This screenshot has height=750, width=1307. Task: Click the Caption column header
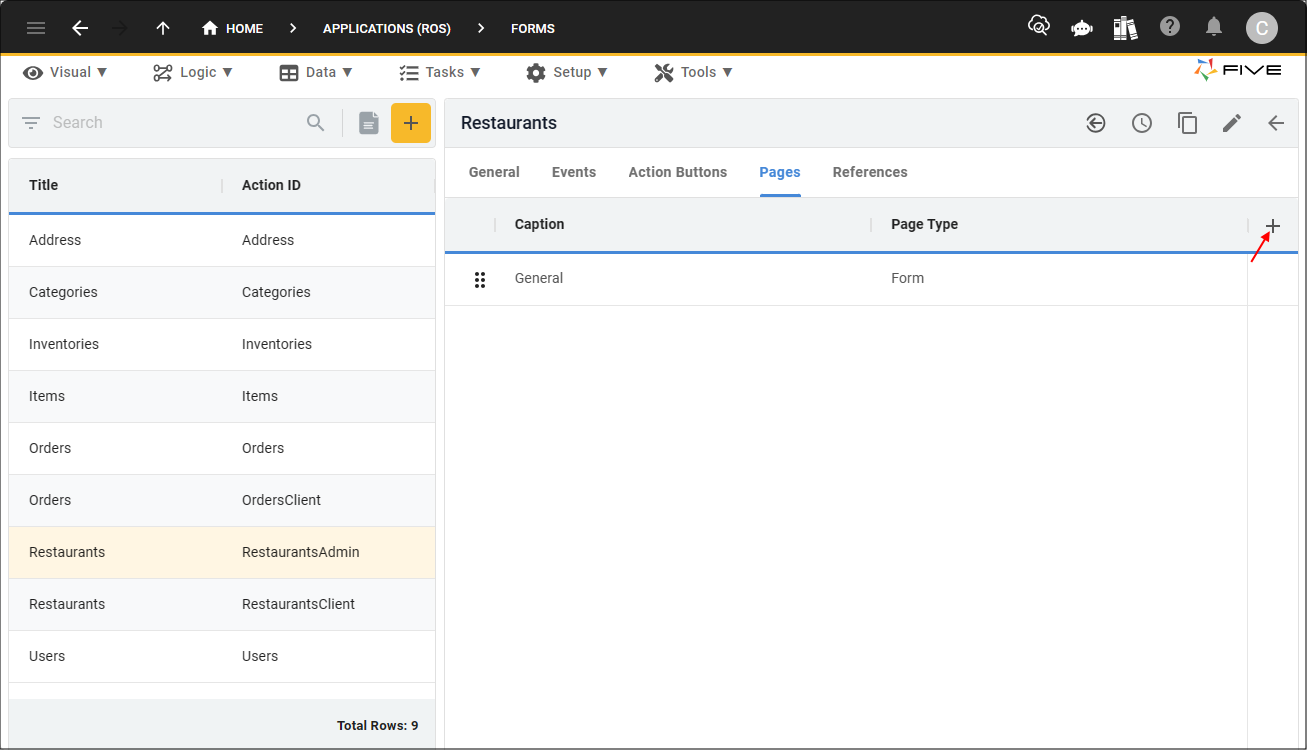point(540,225)
